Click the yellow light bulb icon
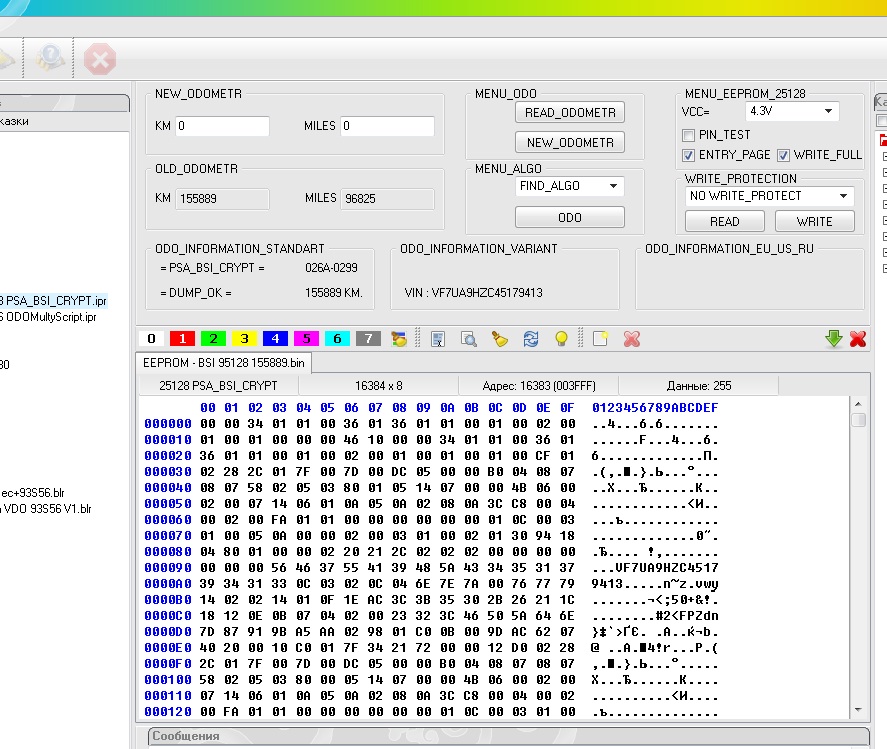This screenshot has height=749, width=887. point(562,339)
